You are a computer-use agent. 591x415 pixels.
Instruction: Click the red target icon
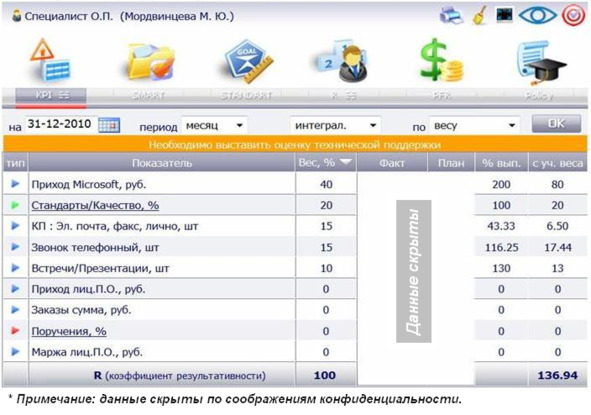(x=573, y=15)
